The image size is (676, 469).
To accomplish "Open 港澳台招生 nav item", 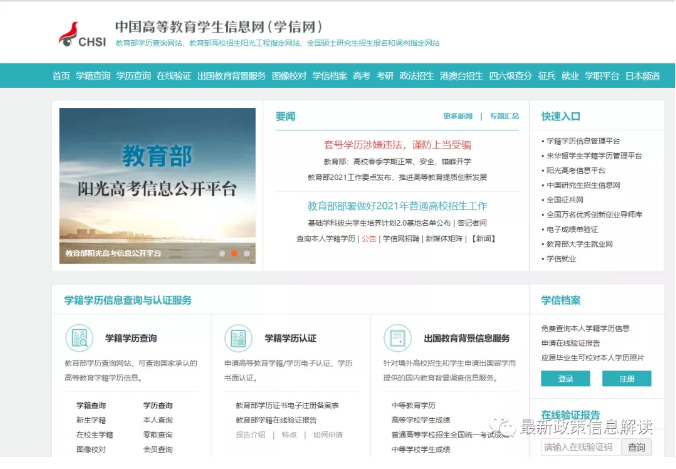I will 461,76.
